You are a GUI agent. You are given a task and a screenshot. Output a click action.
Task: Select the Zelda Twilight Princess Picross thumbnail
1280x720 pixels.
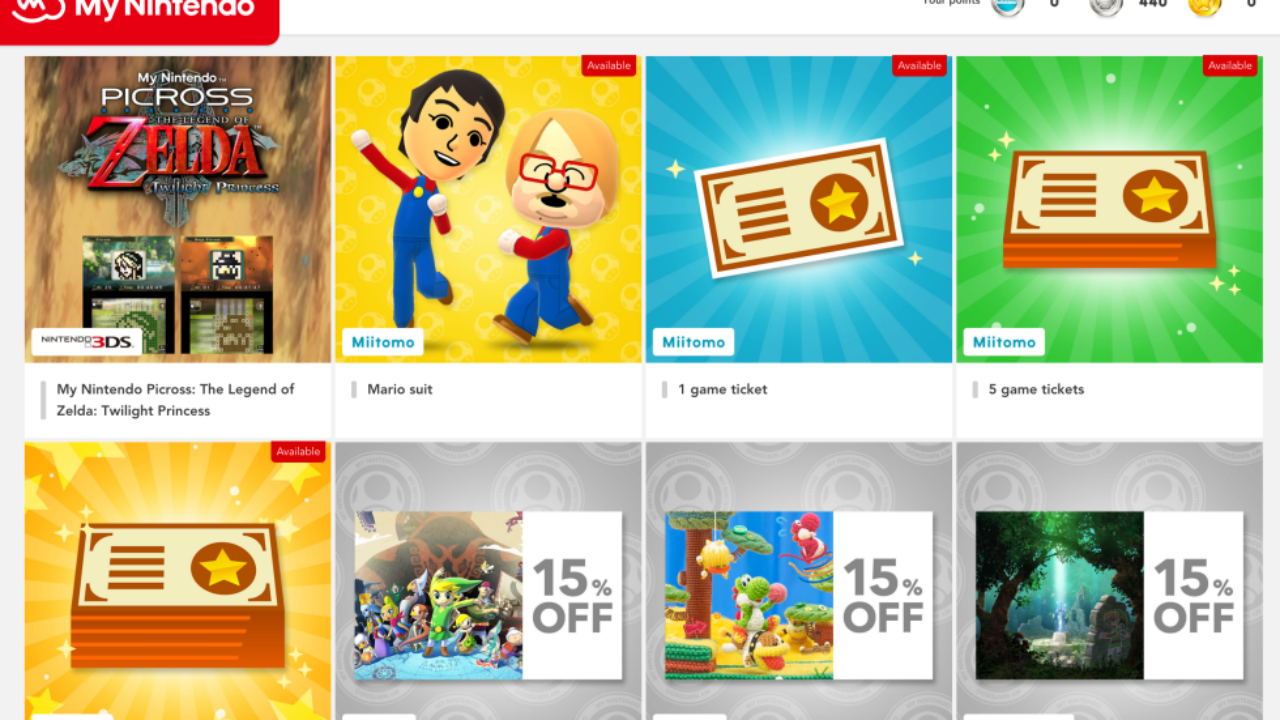tap(178, 209)
